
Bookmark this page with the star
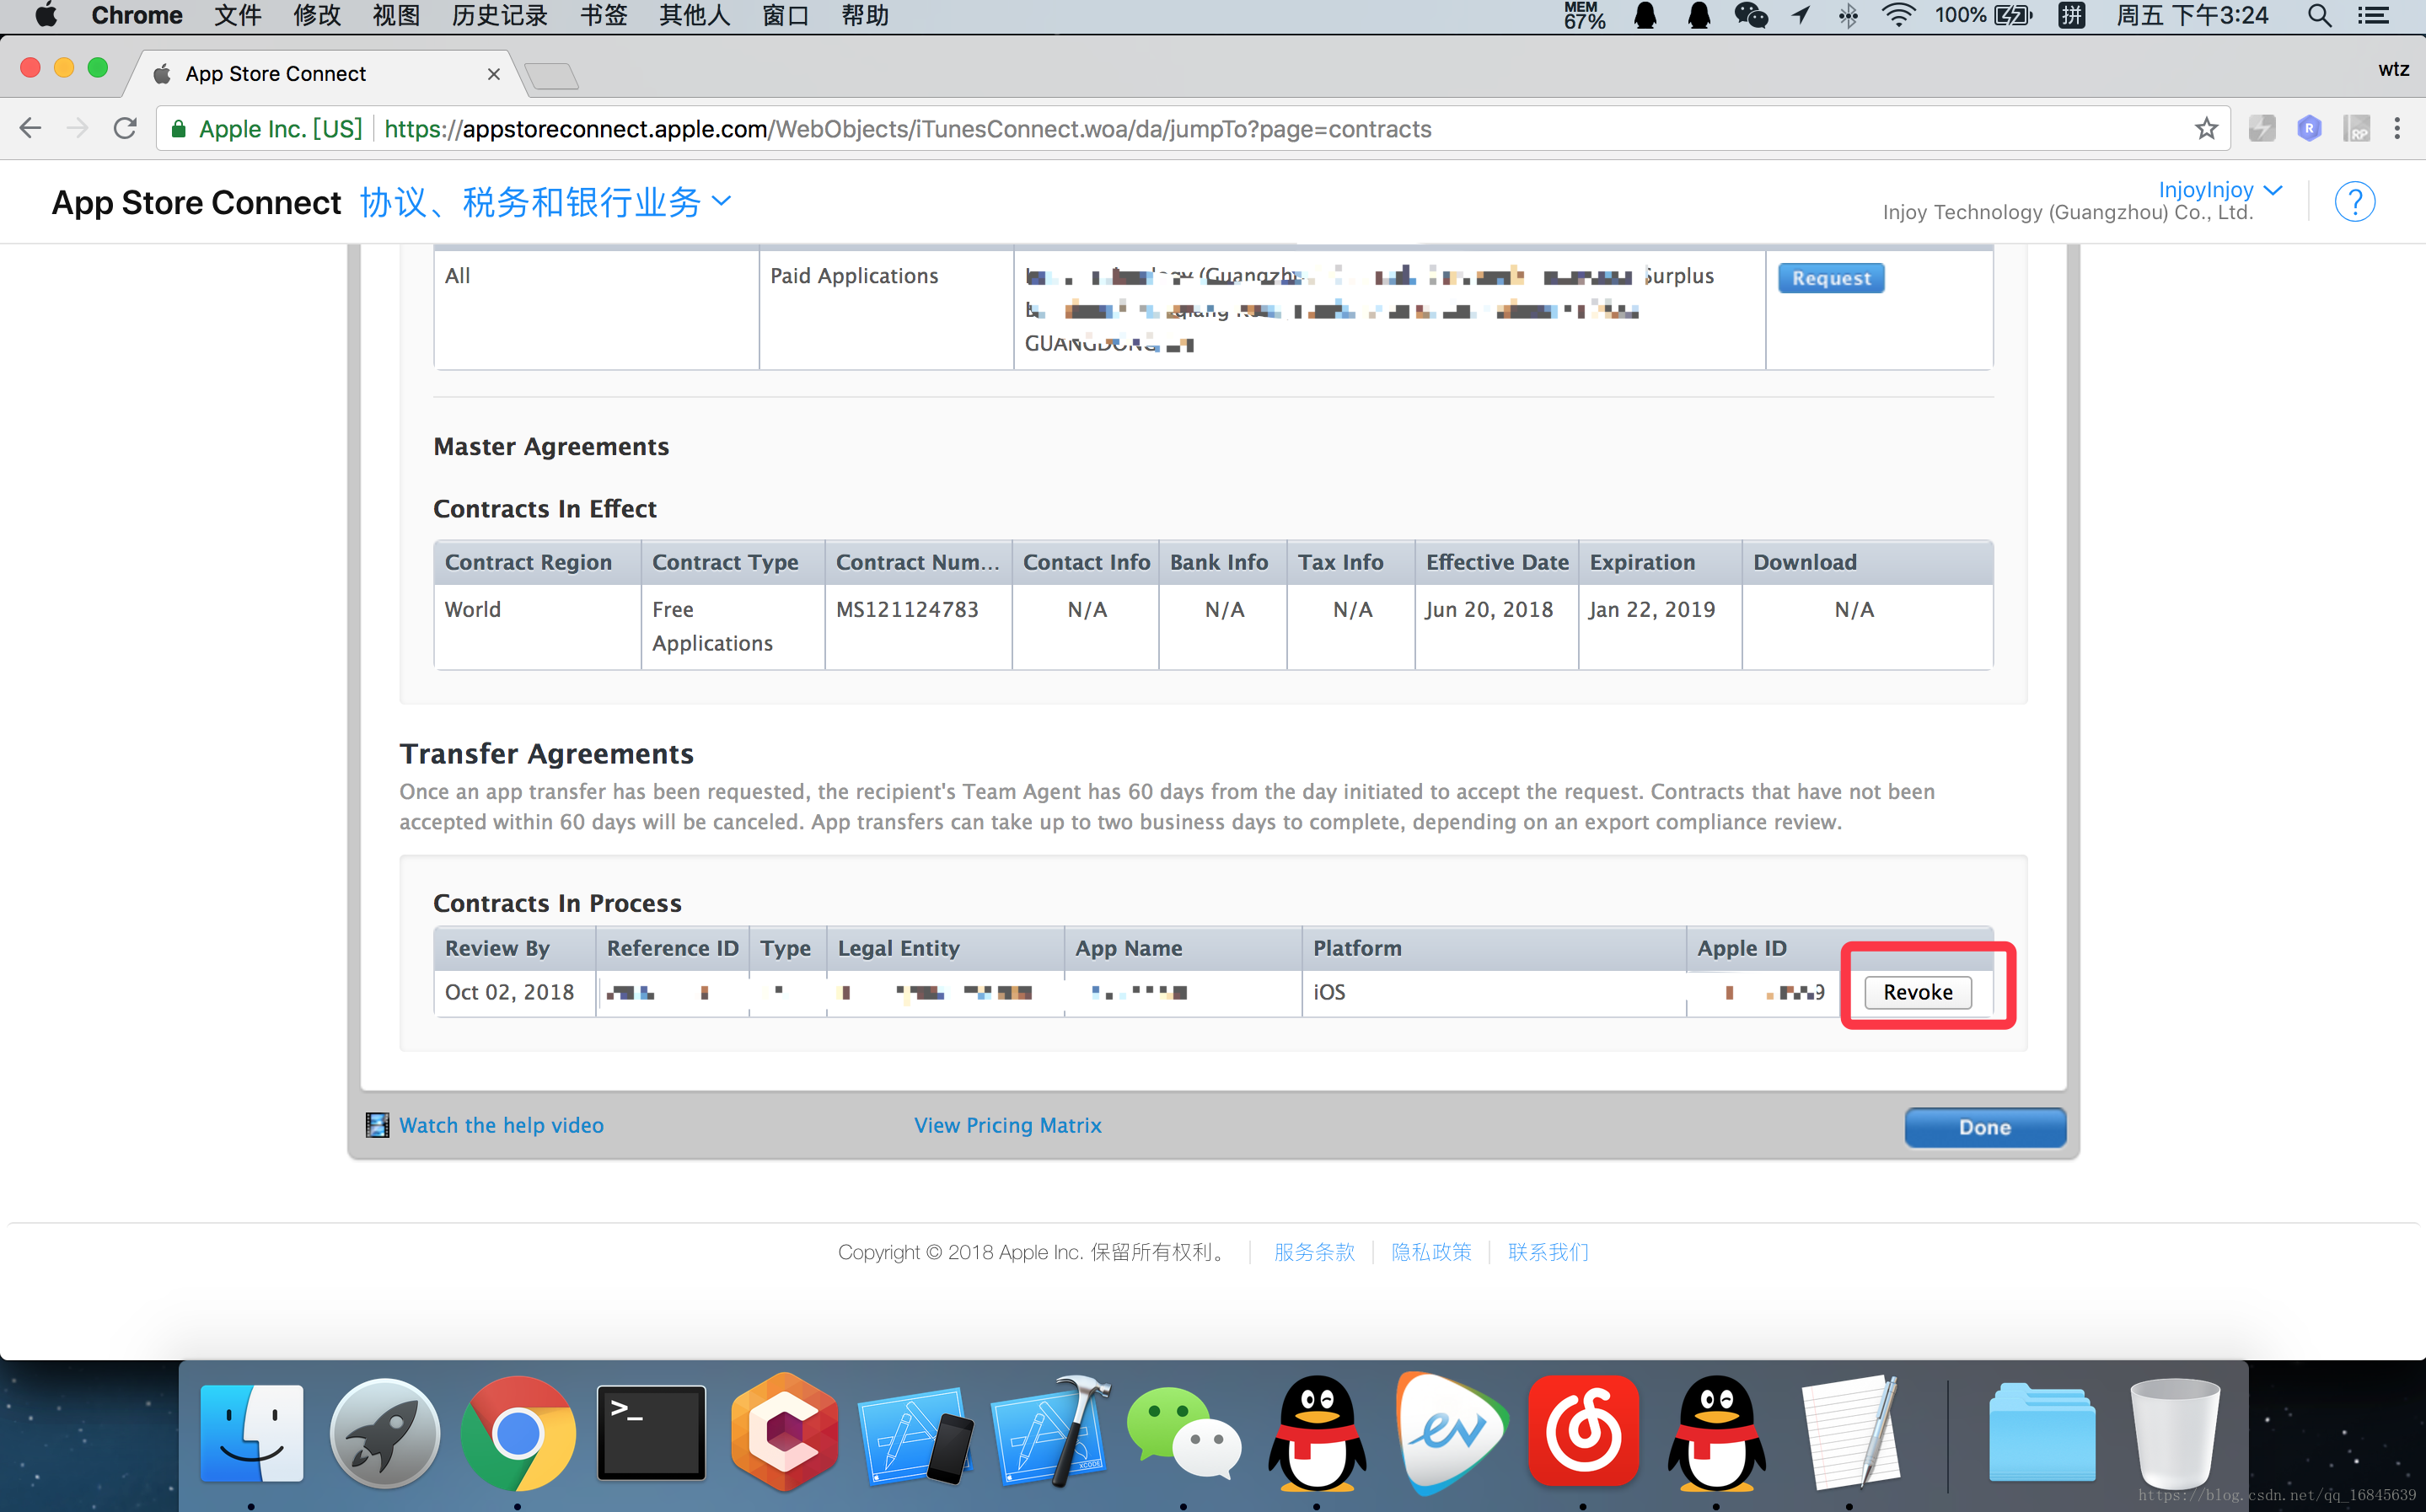point(2206,129)
